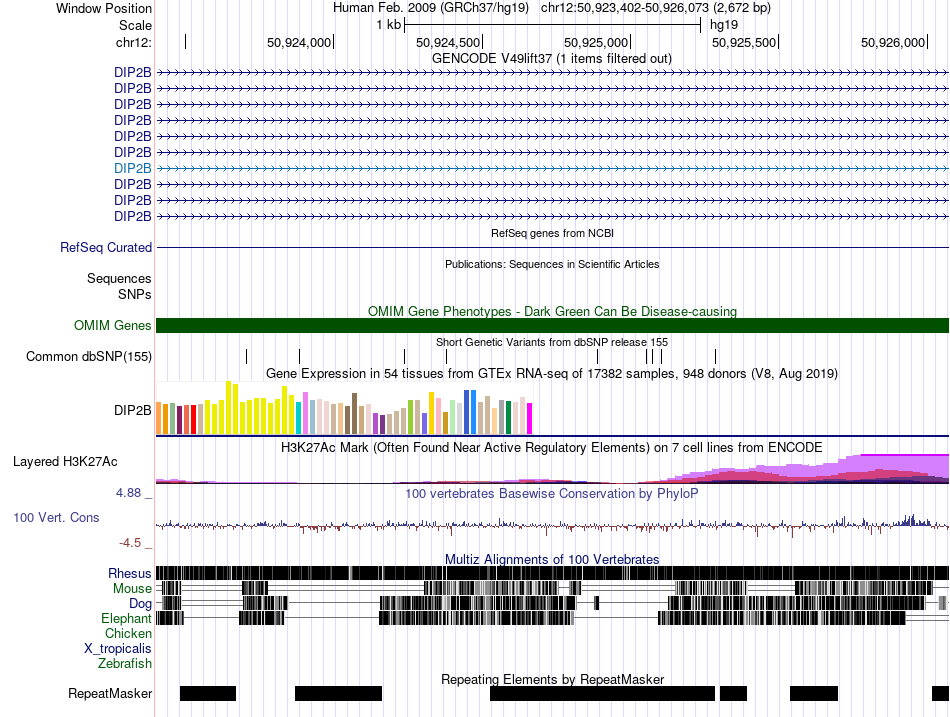Click the Elephant alignment label
Screen dimensions: 950x717
tap(126, 619)
